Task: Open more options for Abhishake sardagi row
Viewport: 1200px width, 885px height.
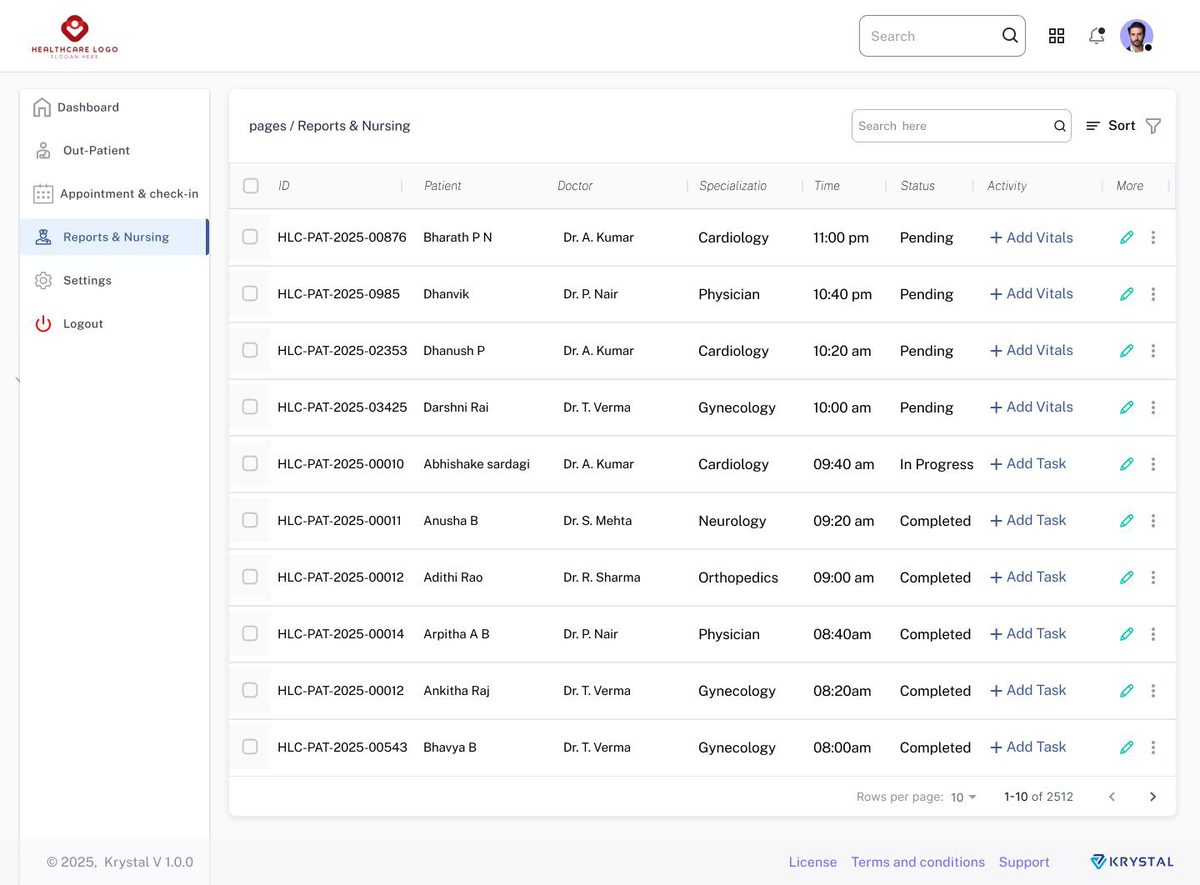Action: click(1153, 464)
